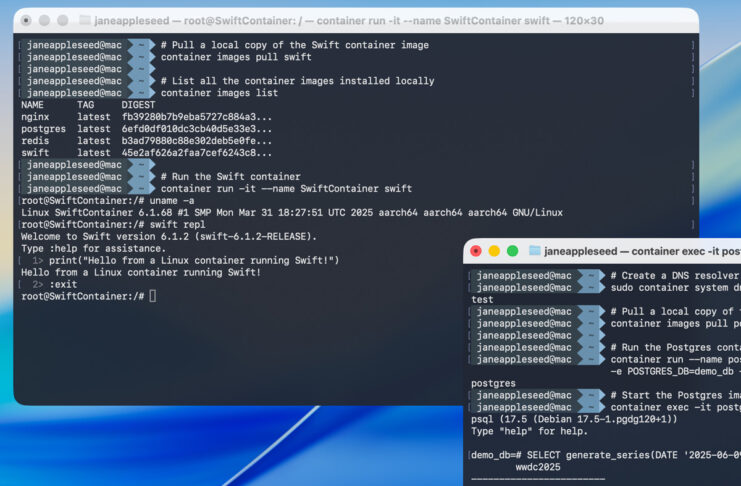Click the 'container run -it --name SwiftContainer swift' command
The width and height of the screenshot is (741, 486).
click(286, 189)
